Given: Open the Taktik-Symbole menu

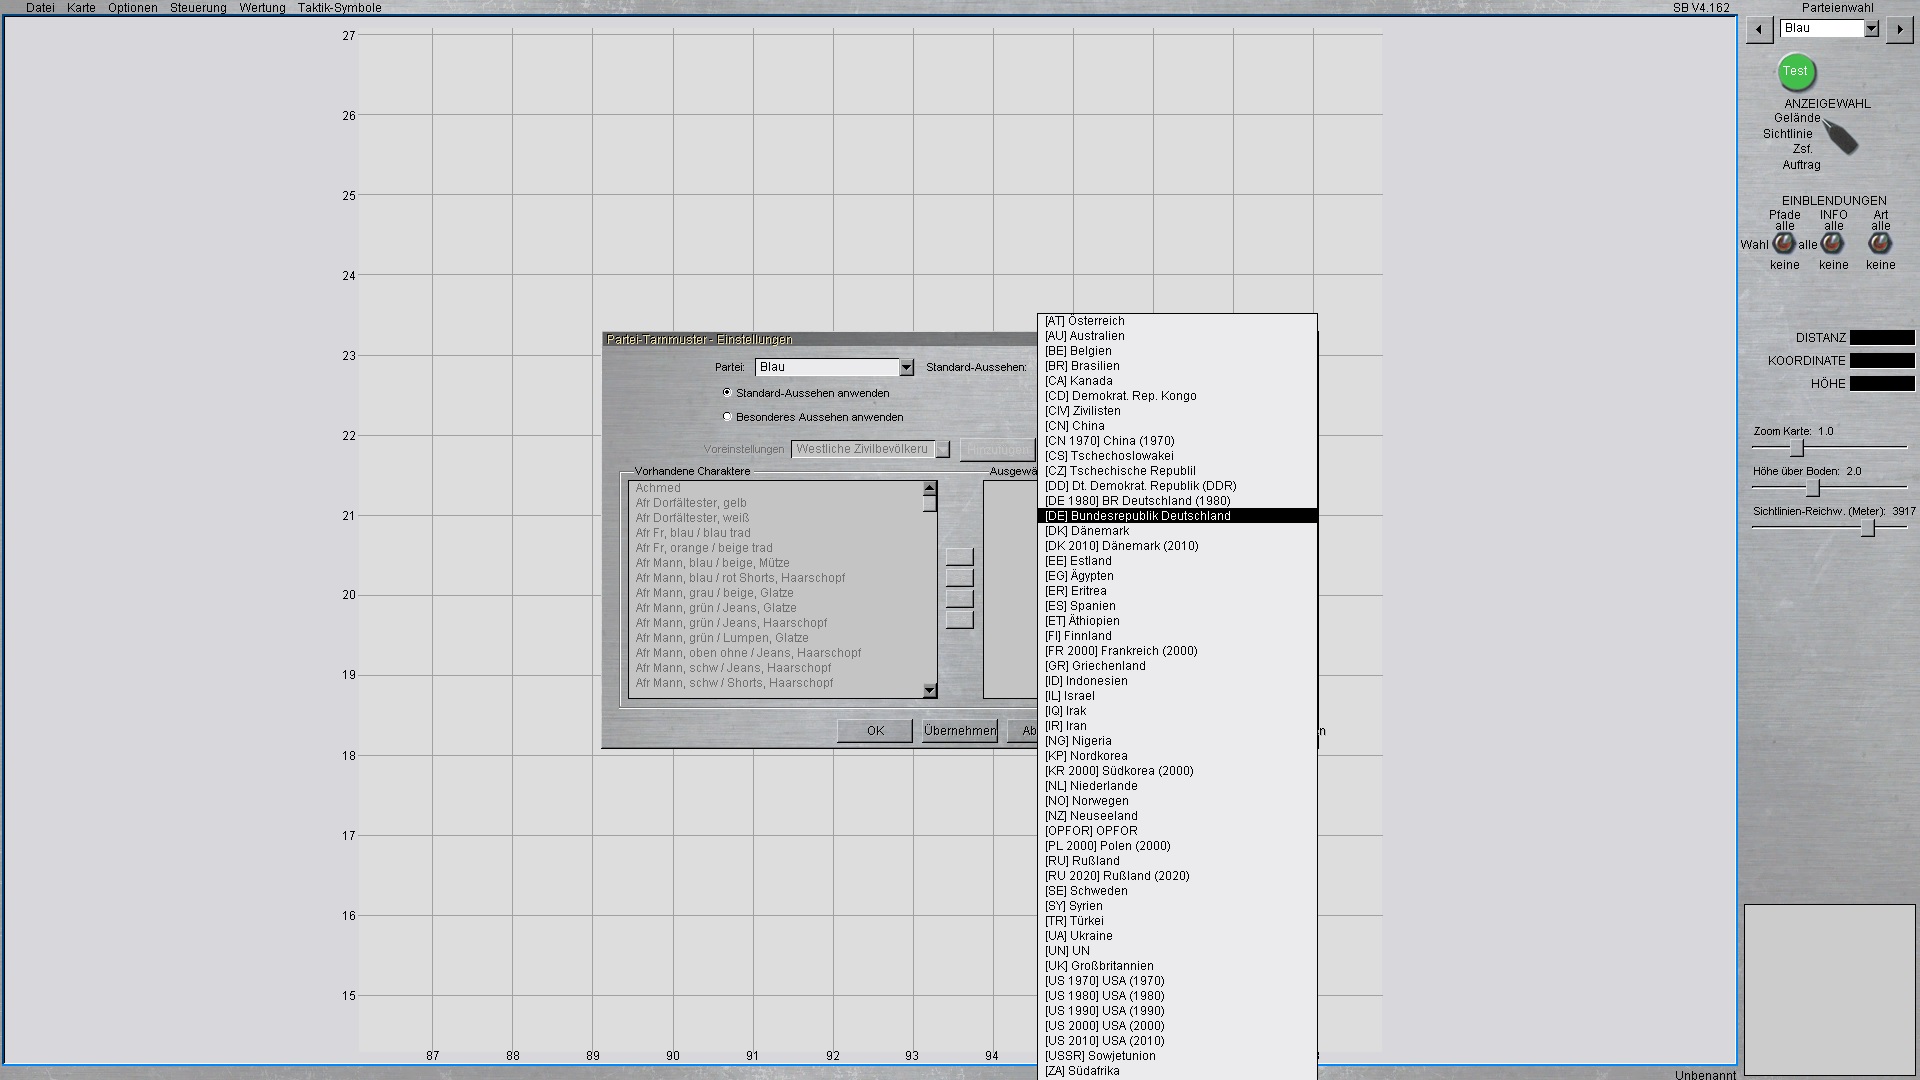Looking at the screenshot, I should (339, 8).
